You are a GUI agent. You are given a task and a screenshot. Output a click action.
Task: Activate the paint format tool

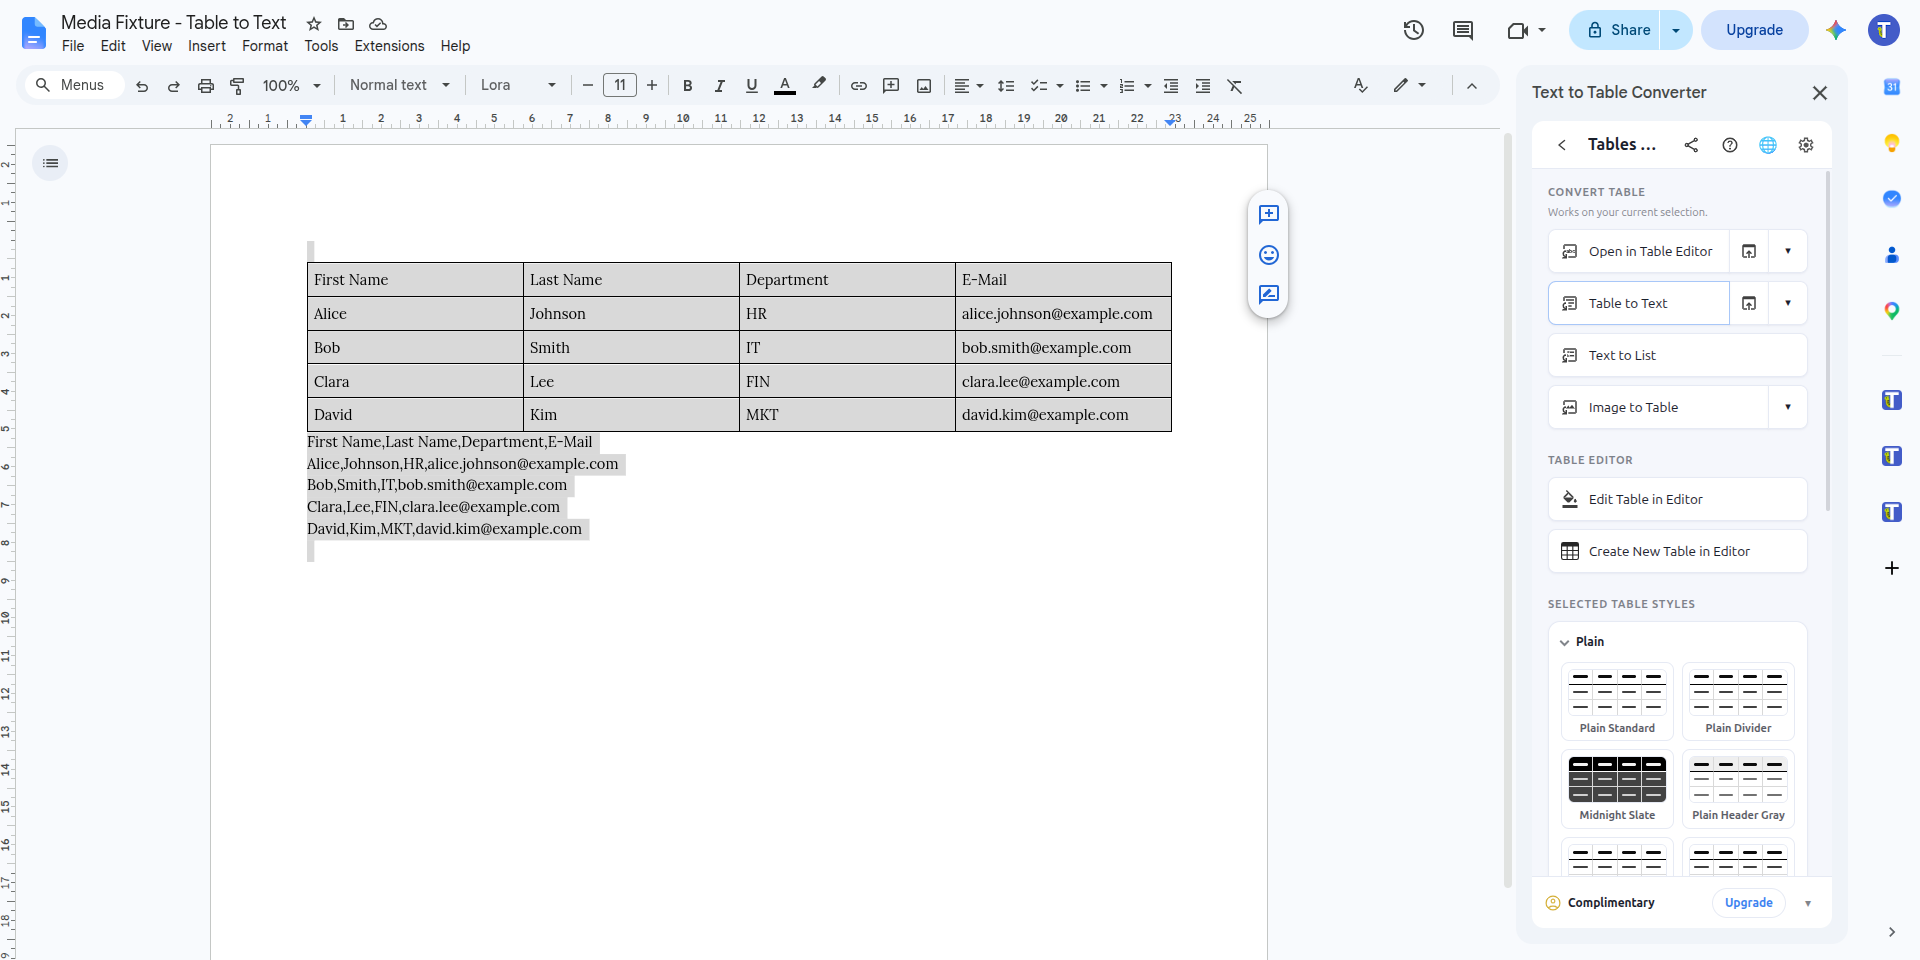(x=237, y=86)
